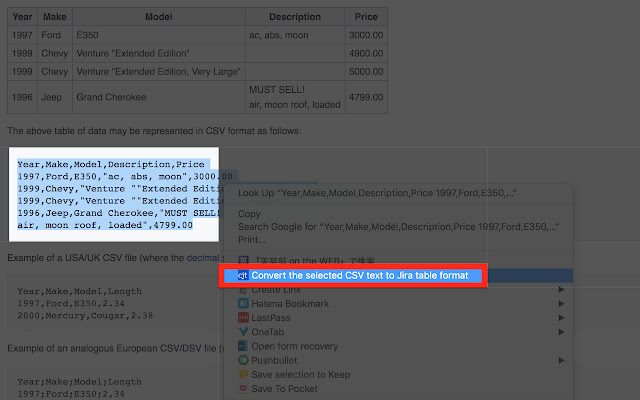Click the Open form recovery icon
The width and height of the screenshot is (640, 400).
pos(243,346)
